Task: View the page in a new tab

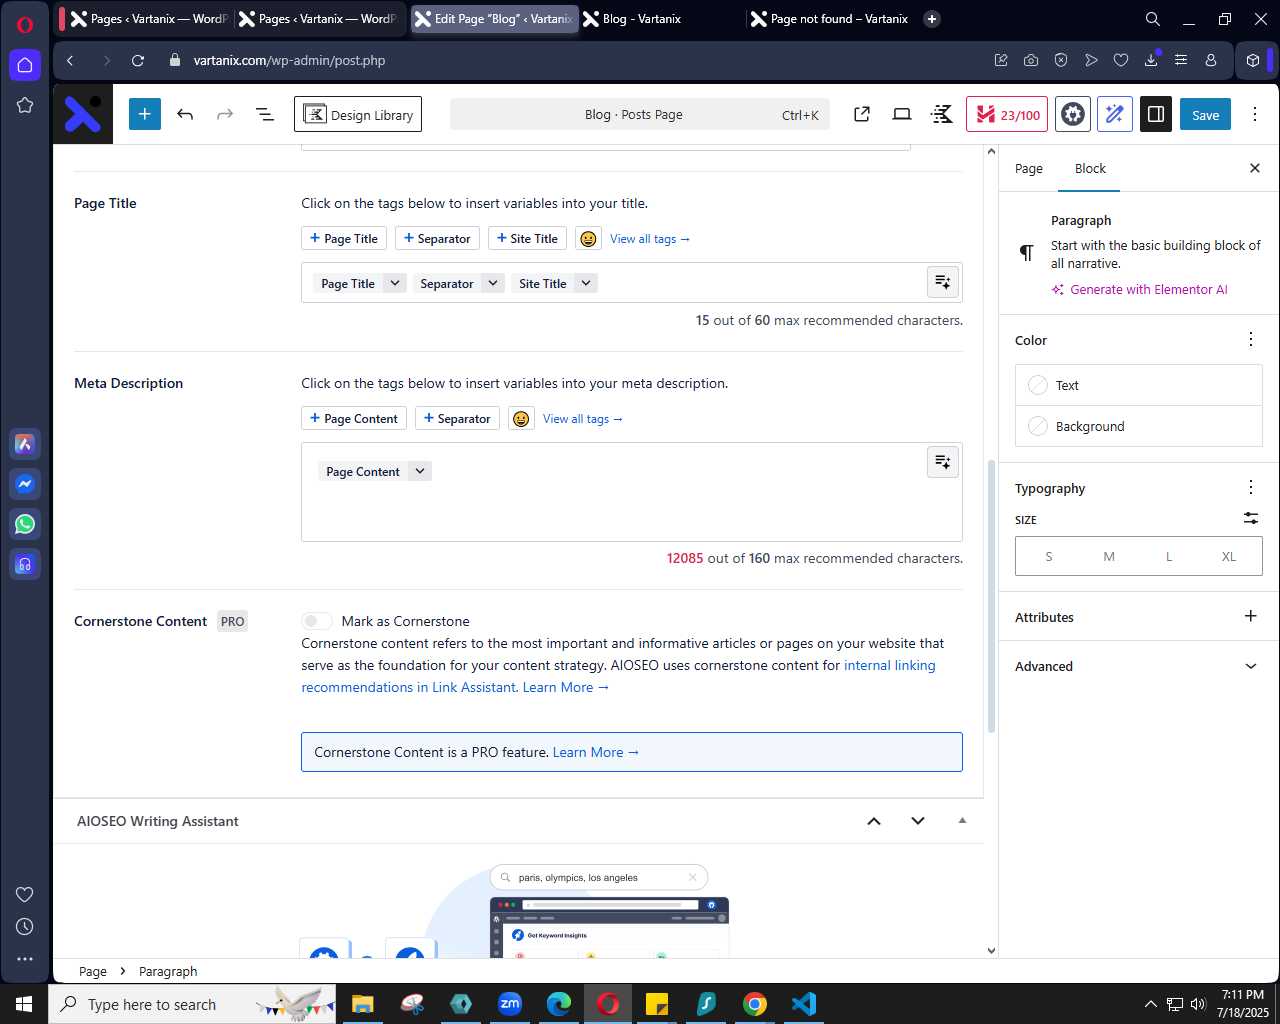Action: click(x=861, y=114)
